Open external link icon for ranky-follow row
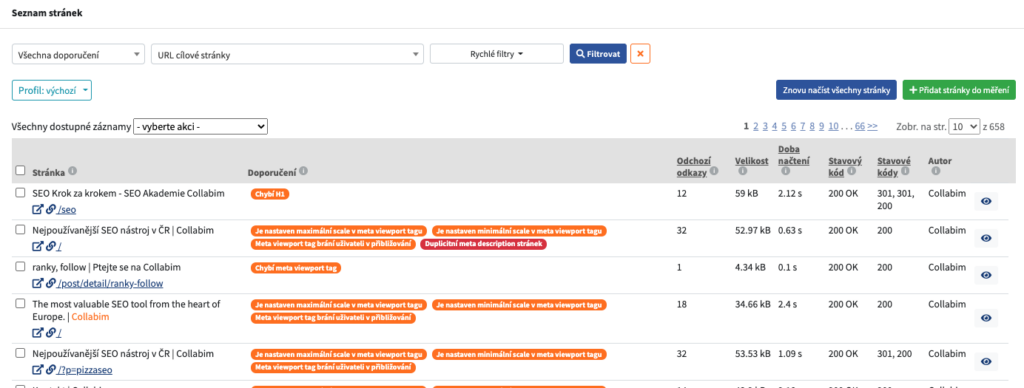 (37, 283)
